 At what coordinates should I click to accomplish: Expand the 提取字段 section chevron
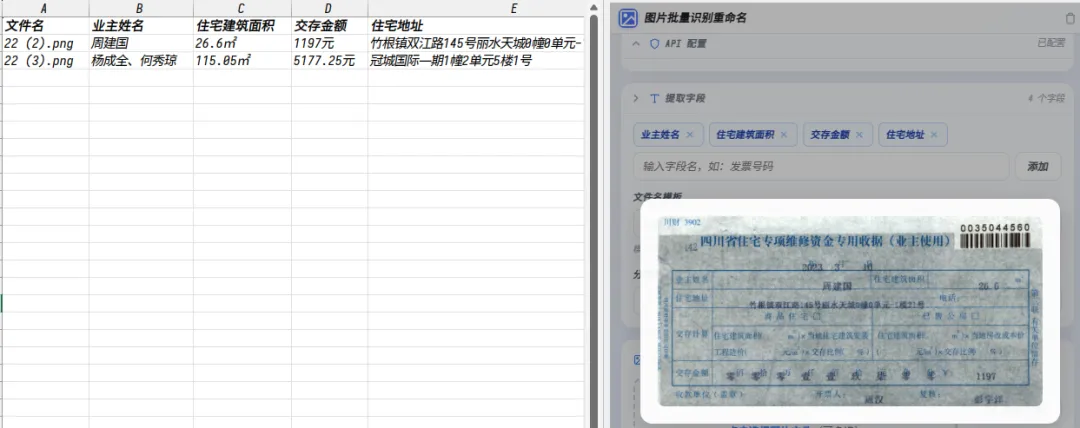click(636, 99)
